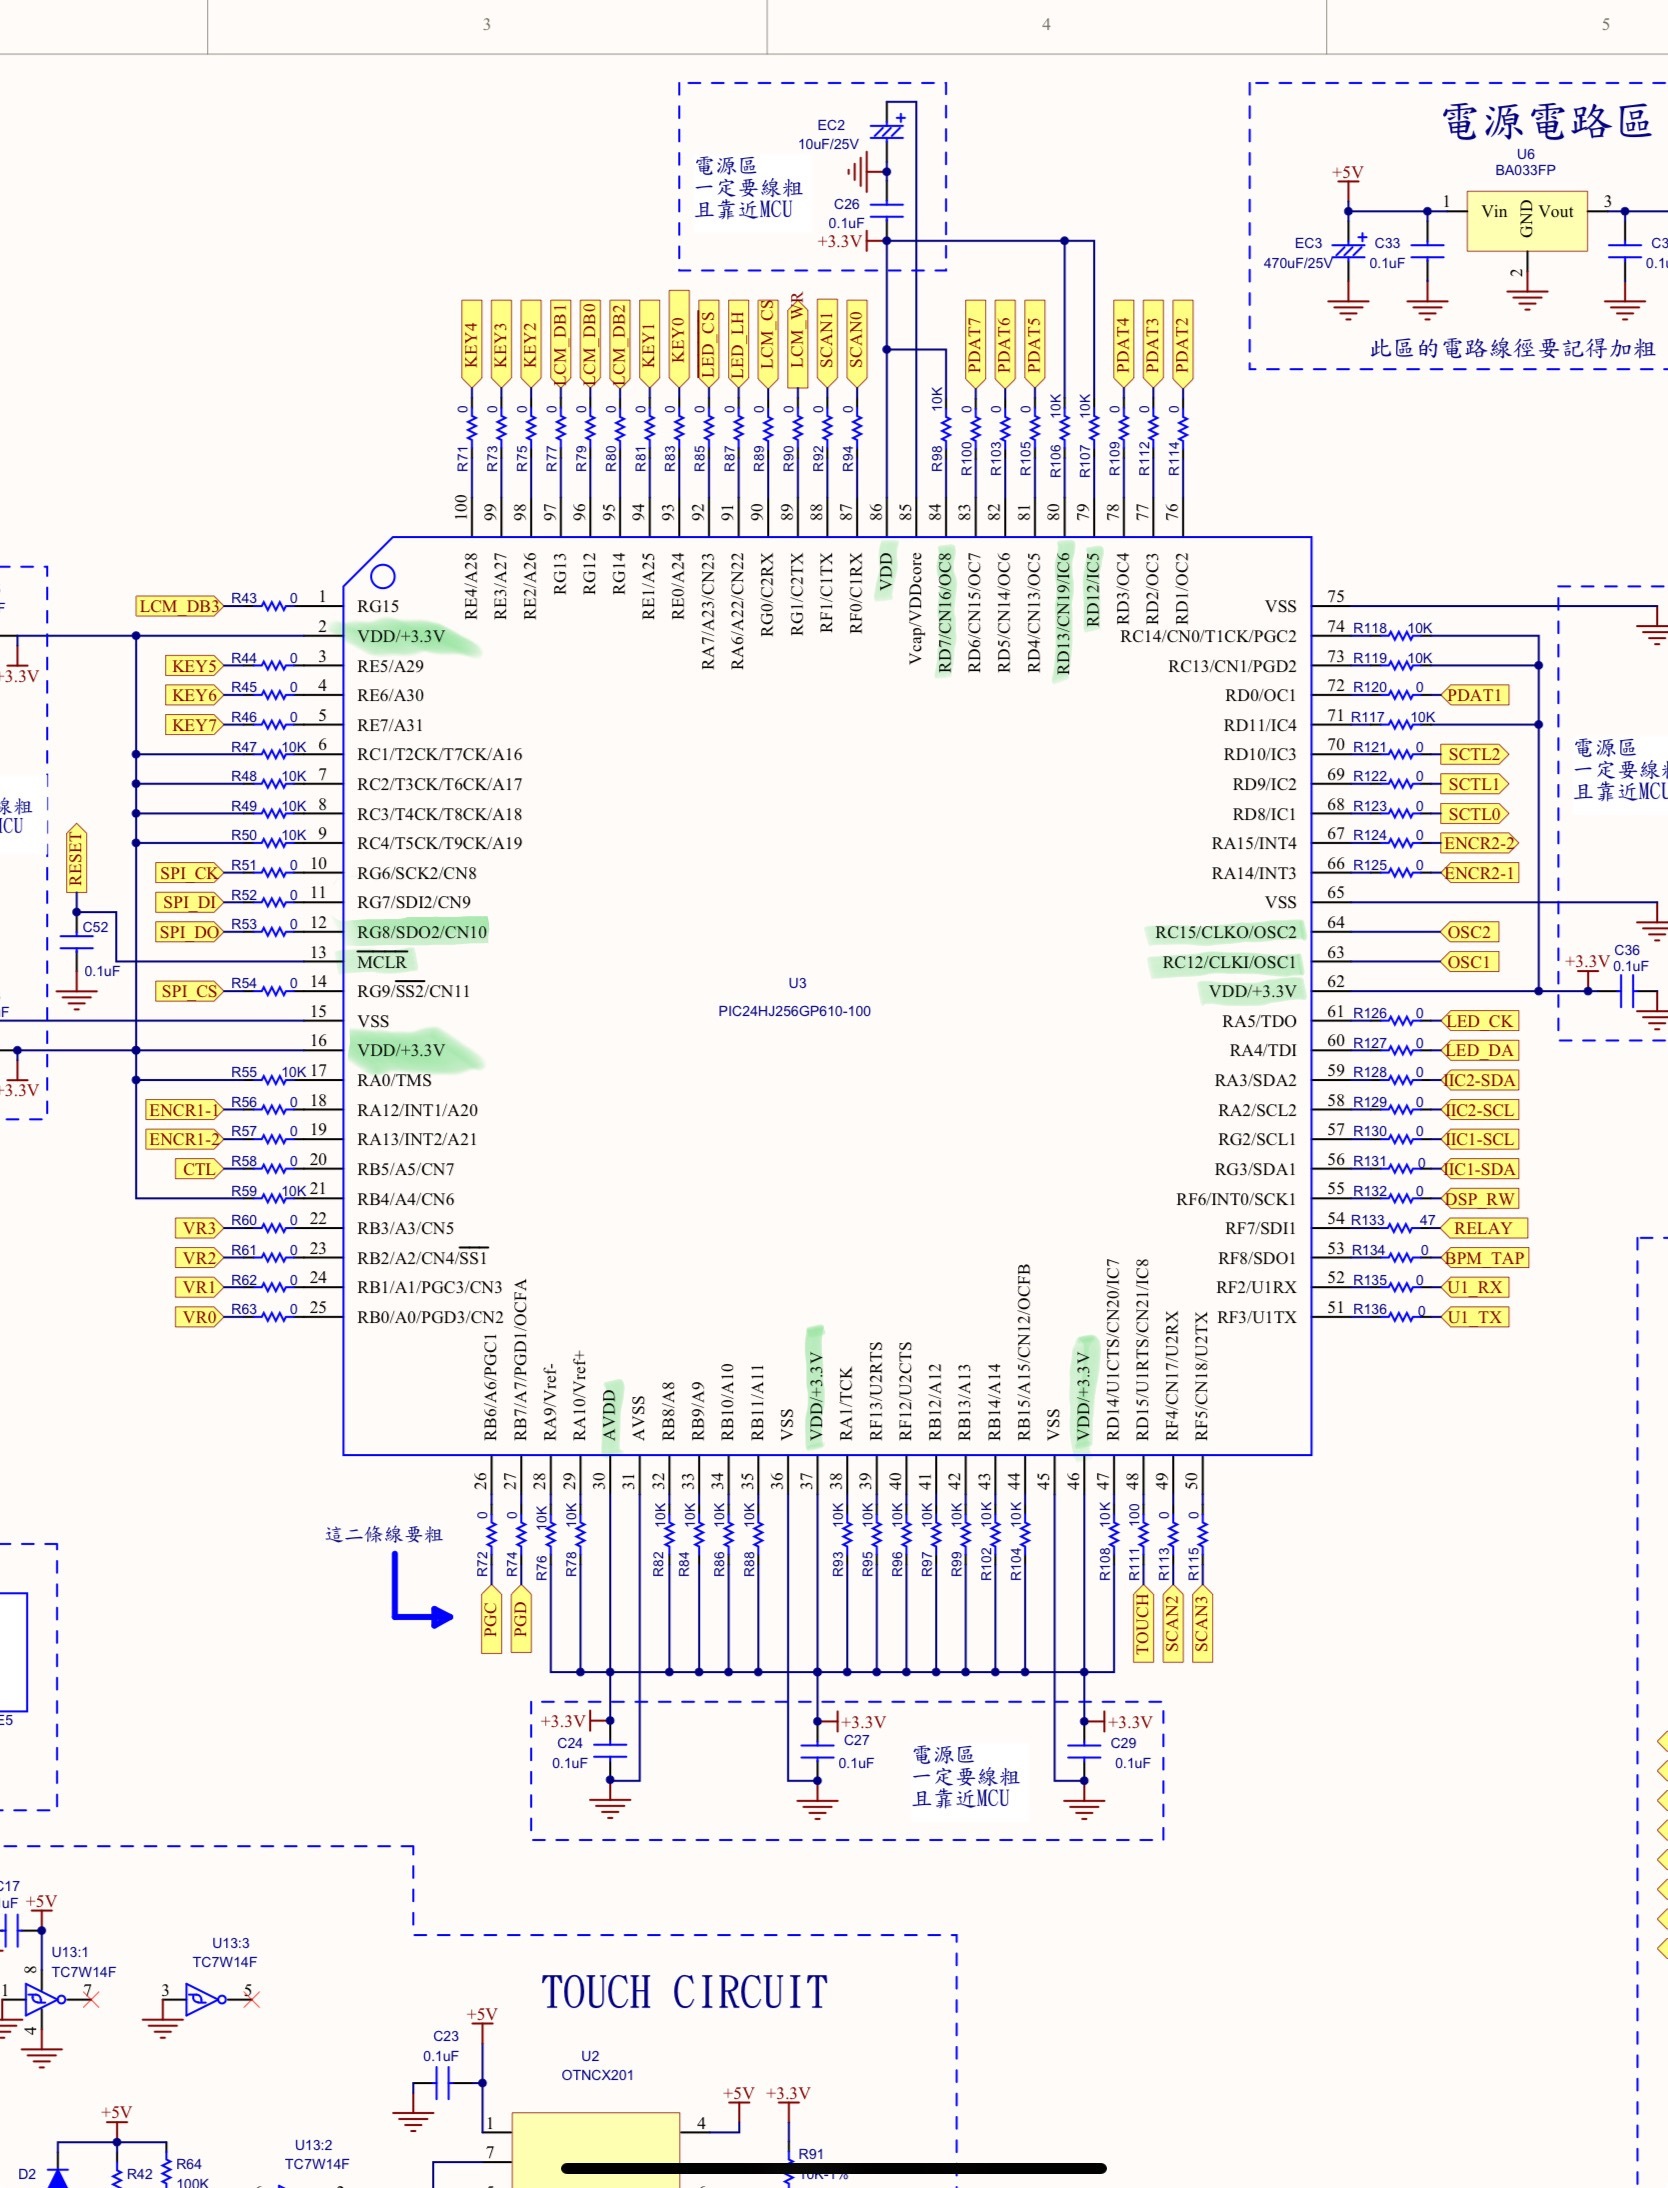Click the ENCR2-2 net label
Image resolution: width=1668 pixels, height=2188 pixels.
1480,843
